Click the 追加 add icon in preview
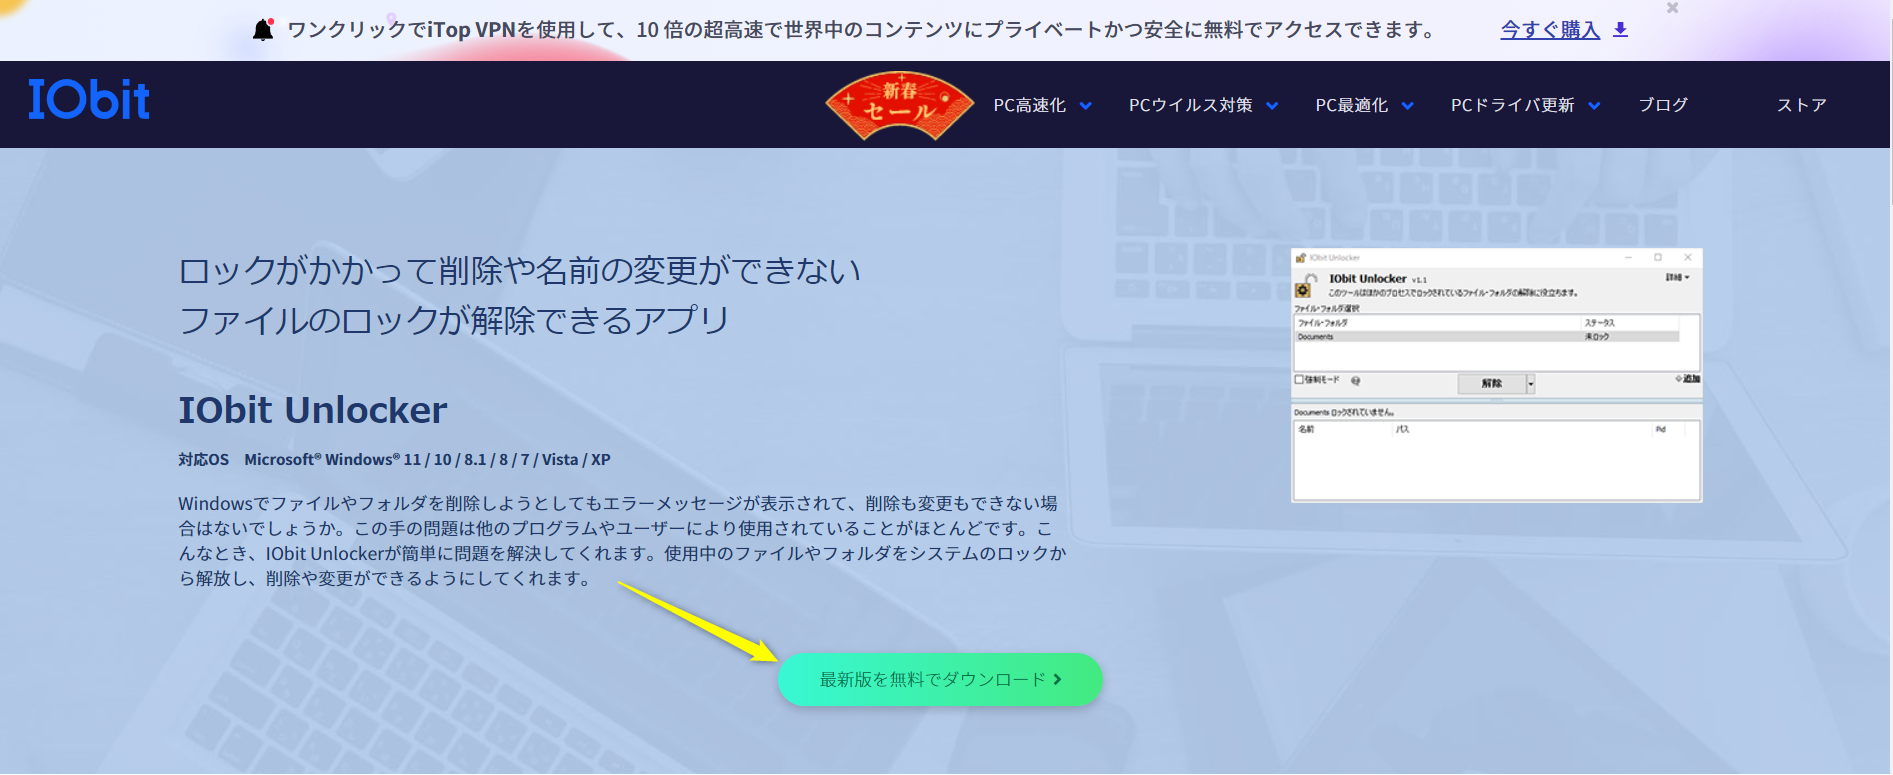 click(x=1687, y=379)
